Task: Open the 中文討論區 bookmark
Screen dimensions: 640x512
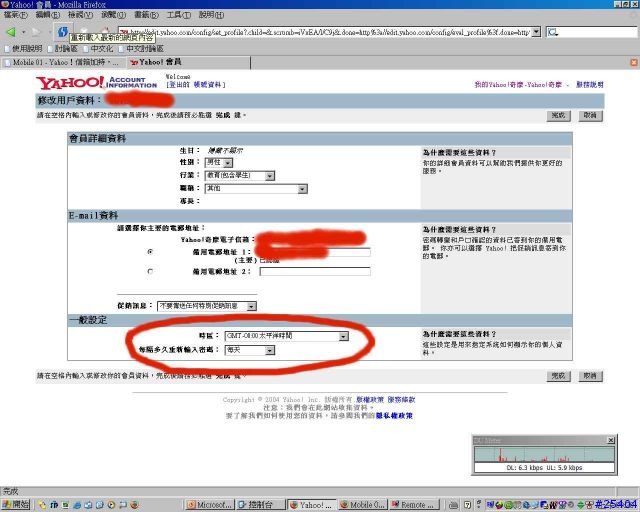Action: [x=141, y=49]
